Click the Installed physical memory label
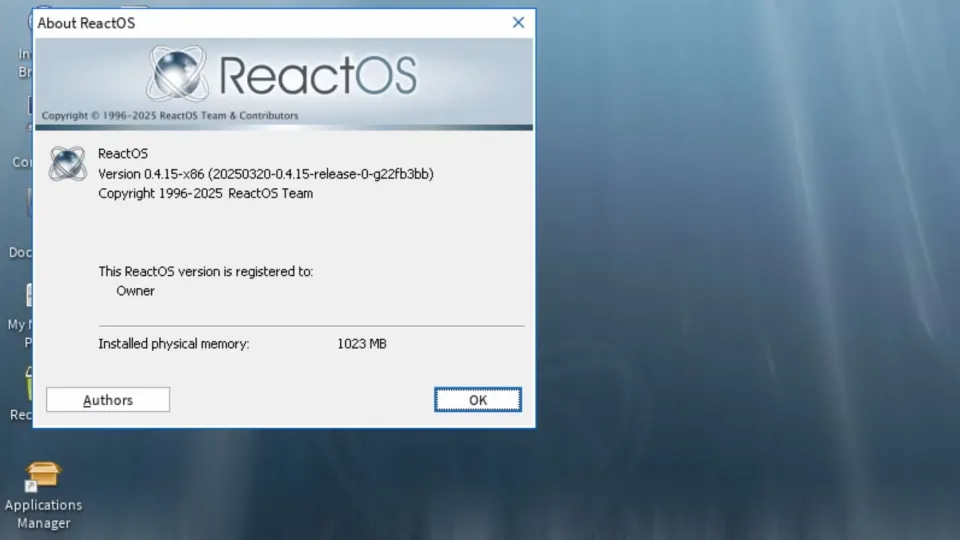The height and width of the screenshot is (540, 960). pyautogui.click(x=173, y=344)
